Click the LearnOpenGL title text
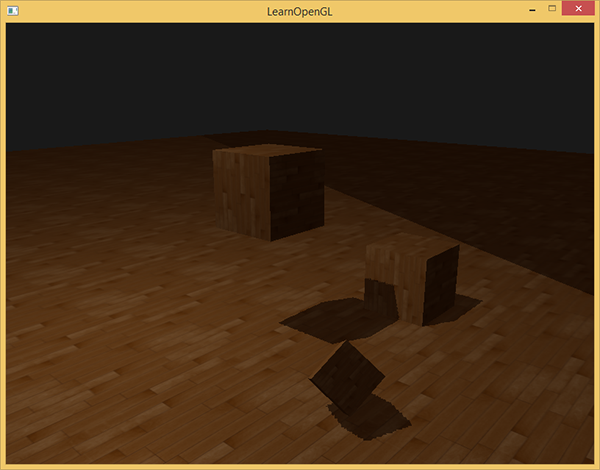 (299, 11)
